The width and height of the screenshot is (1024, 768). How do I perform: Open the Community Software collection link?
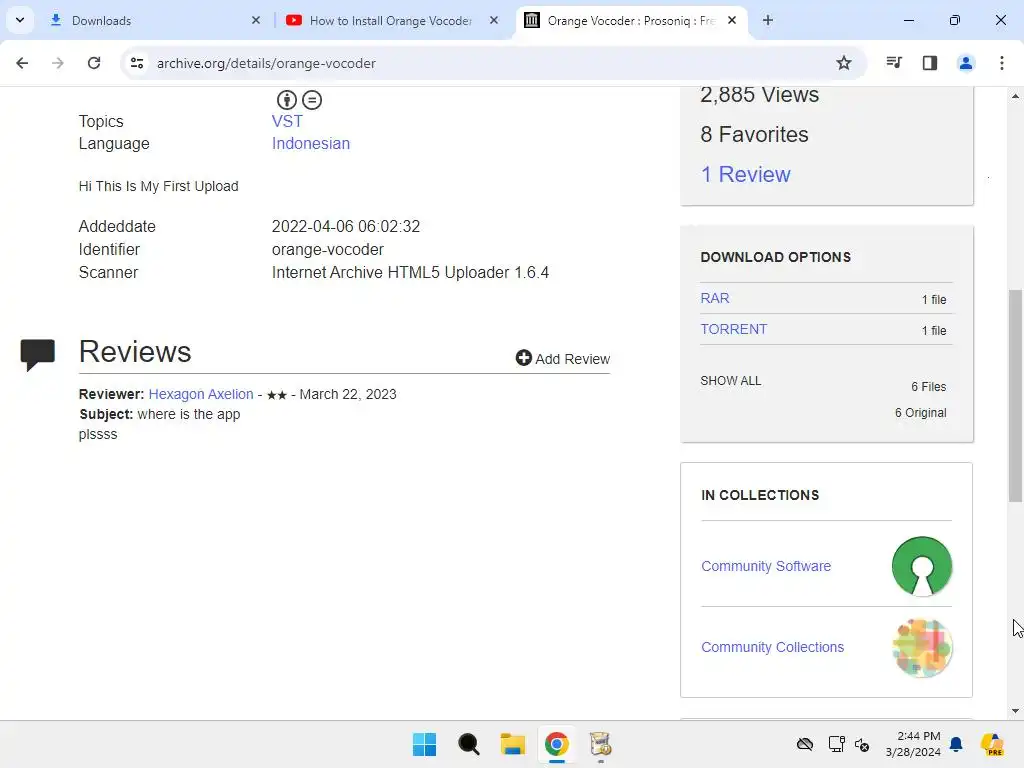(766, 566)
